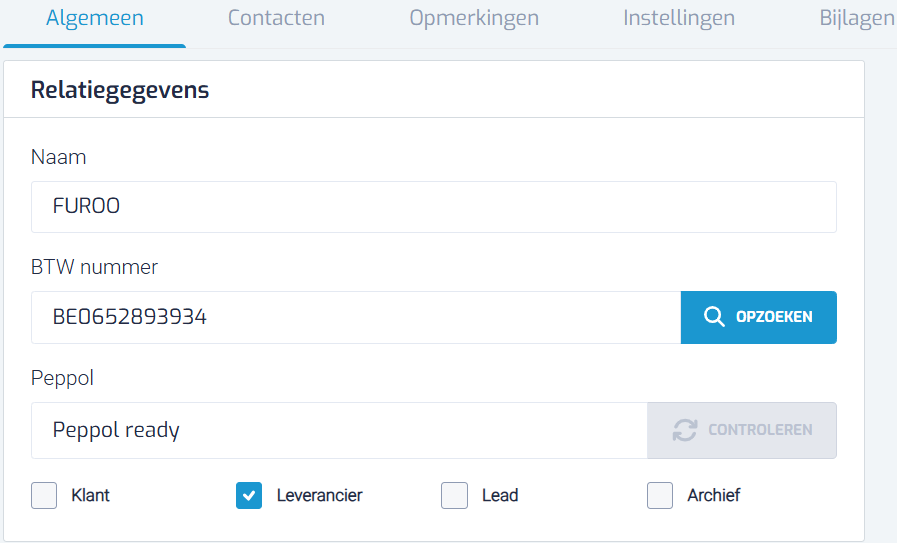Viewport: 897px width, 543px height.
Task: Click the Relatiegegevens section header
Action: [120, 90]
